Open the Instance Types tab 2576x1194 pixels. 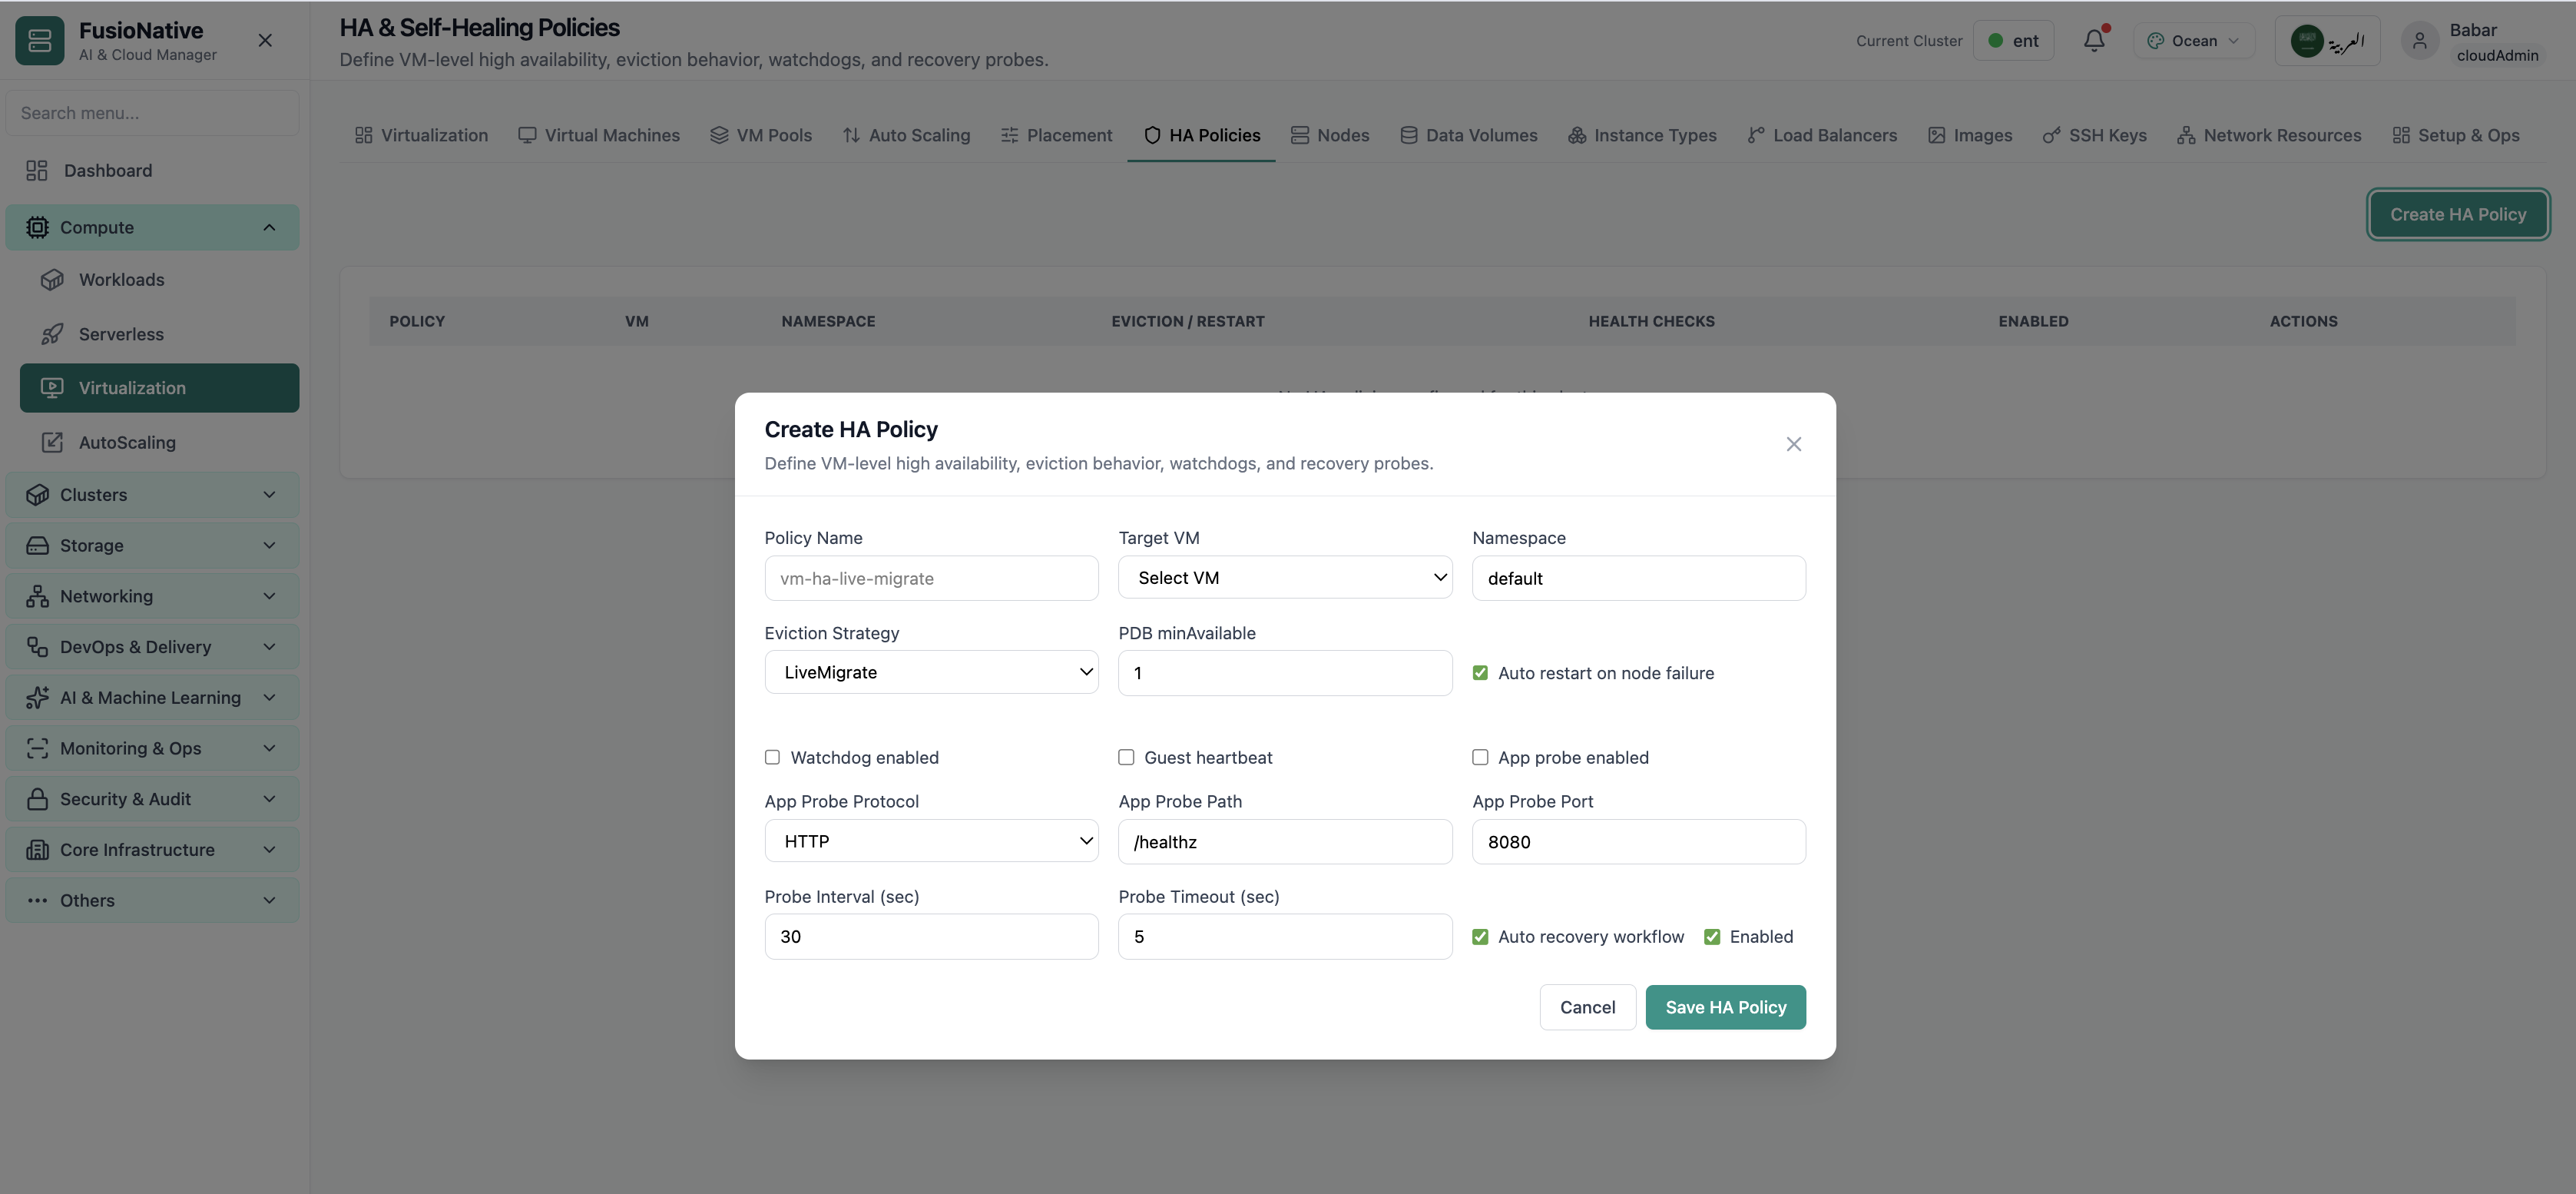(1642, 135)
